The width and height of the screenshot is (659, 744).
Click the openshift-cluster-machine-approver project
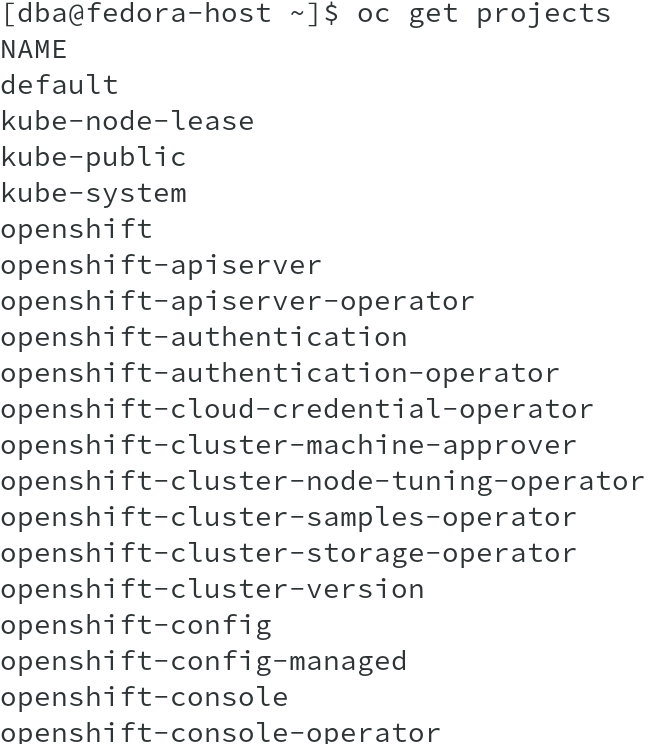tap(288, 446)
